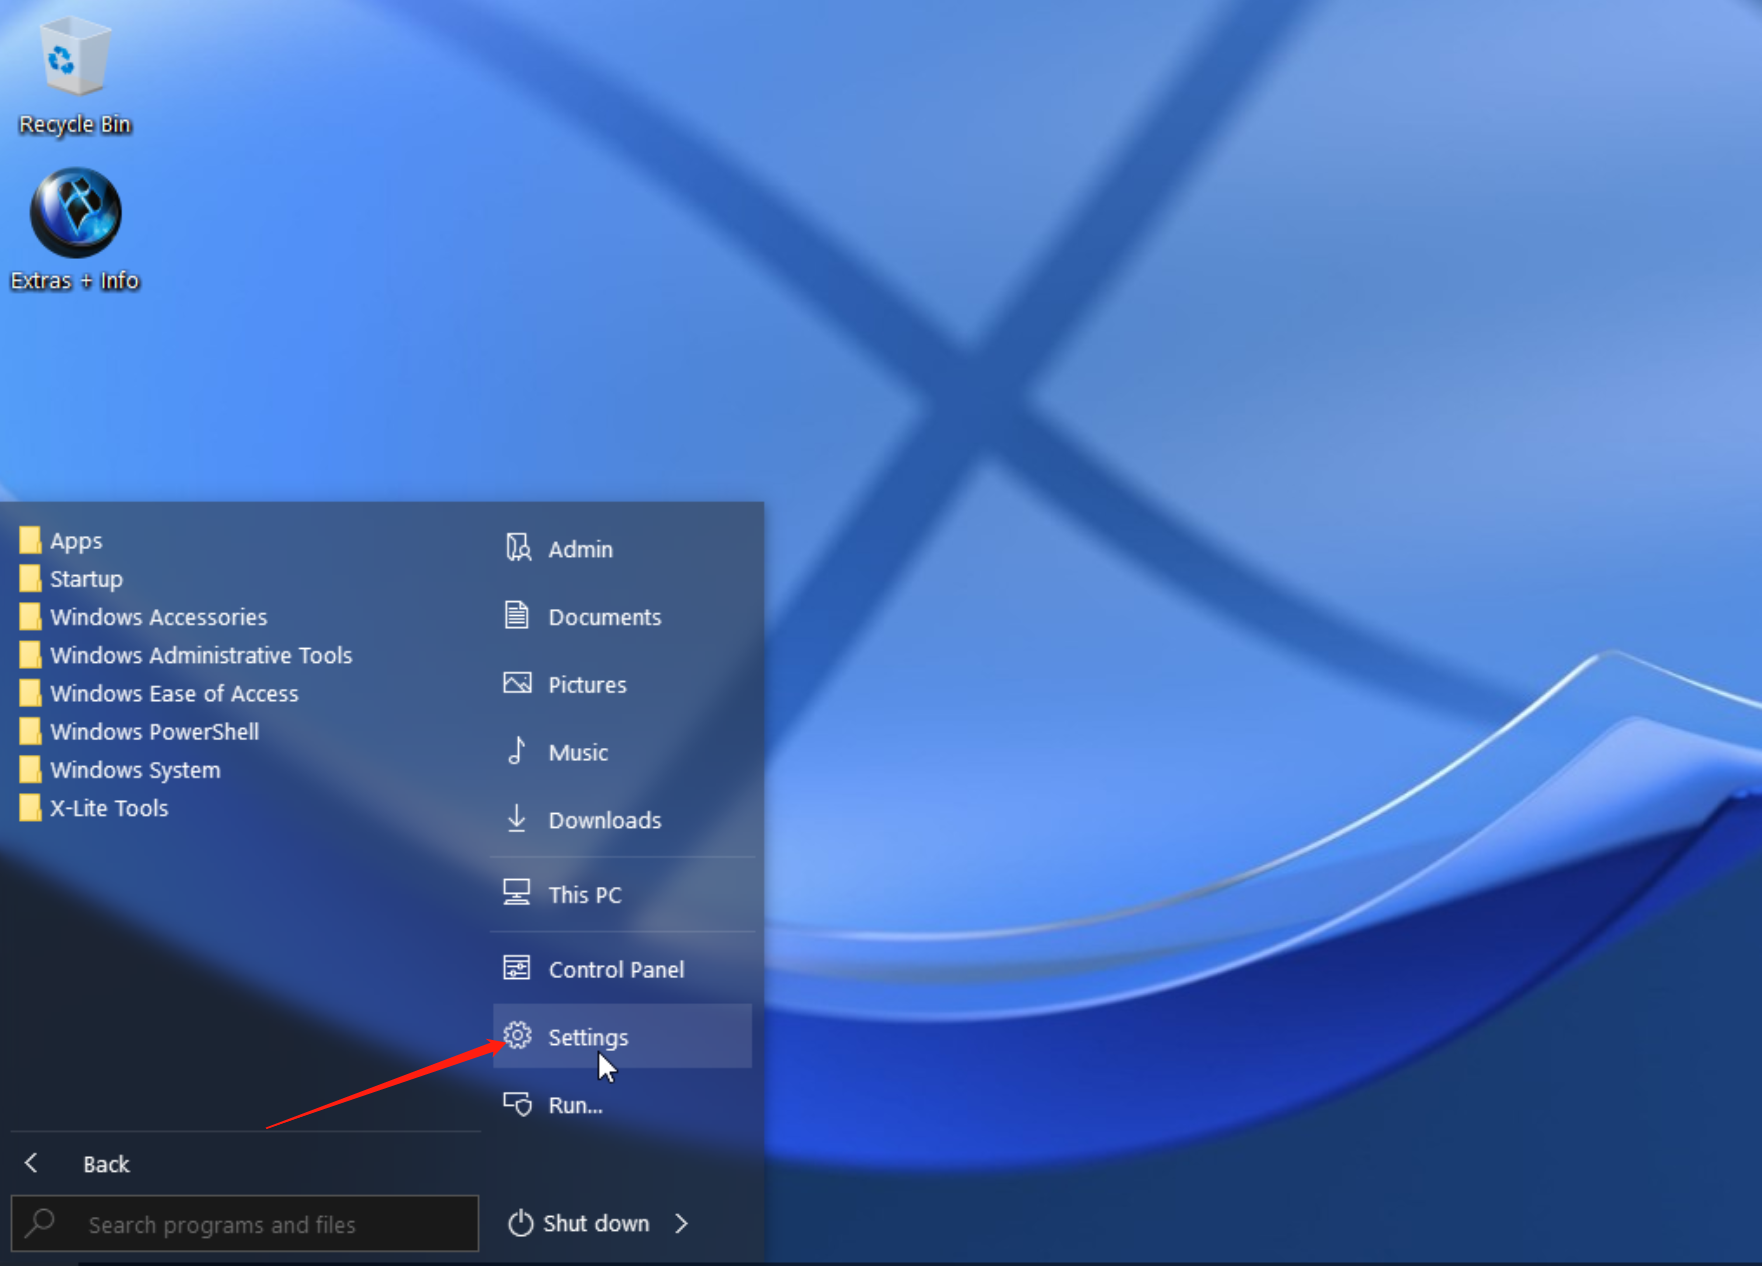Click the Windows PowerShell folder icon

pos(30,731)
